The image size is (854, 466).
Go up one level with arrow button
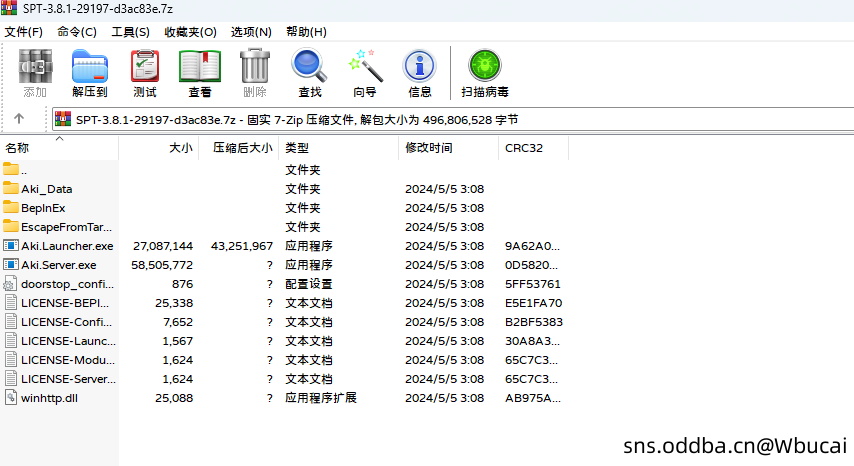(x=19, y=119)
